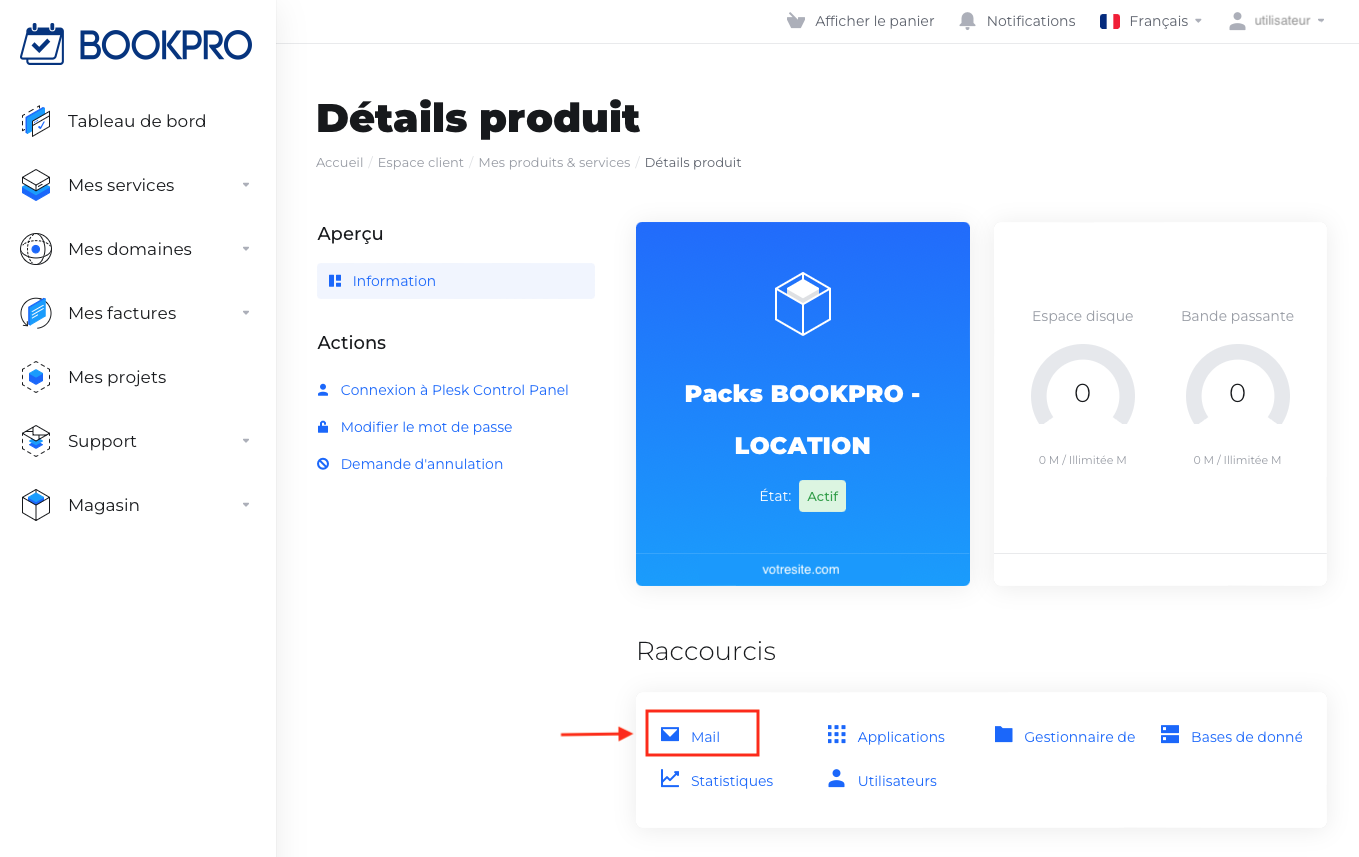Open Tableau de bord menu item

point(137,121)
